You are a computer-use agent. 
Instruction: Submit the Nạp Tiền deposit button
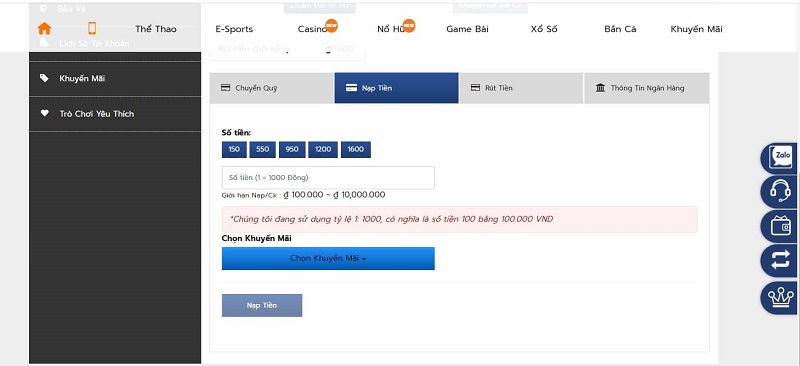click(x=262, y=305)
